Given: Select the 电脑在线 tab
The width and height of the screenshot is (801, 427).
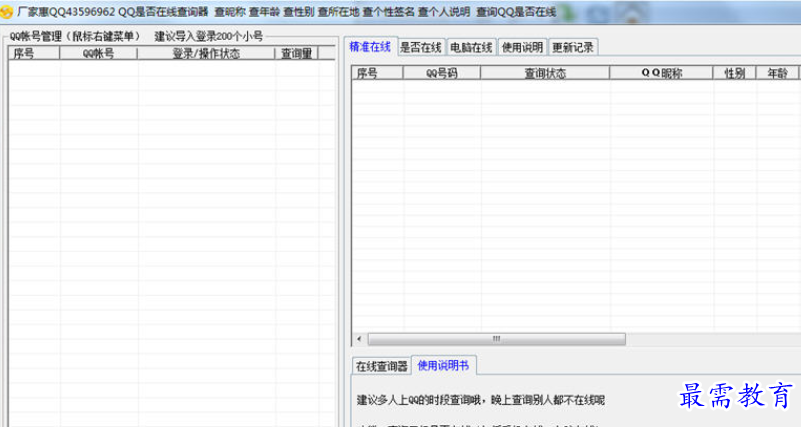Looking at the screenshot, I should click(x=471, y=48).
